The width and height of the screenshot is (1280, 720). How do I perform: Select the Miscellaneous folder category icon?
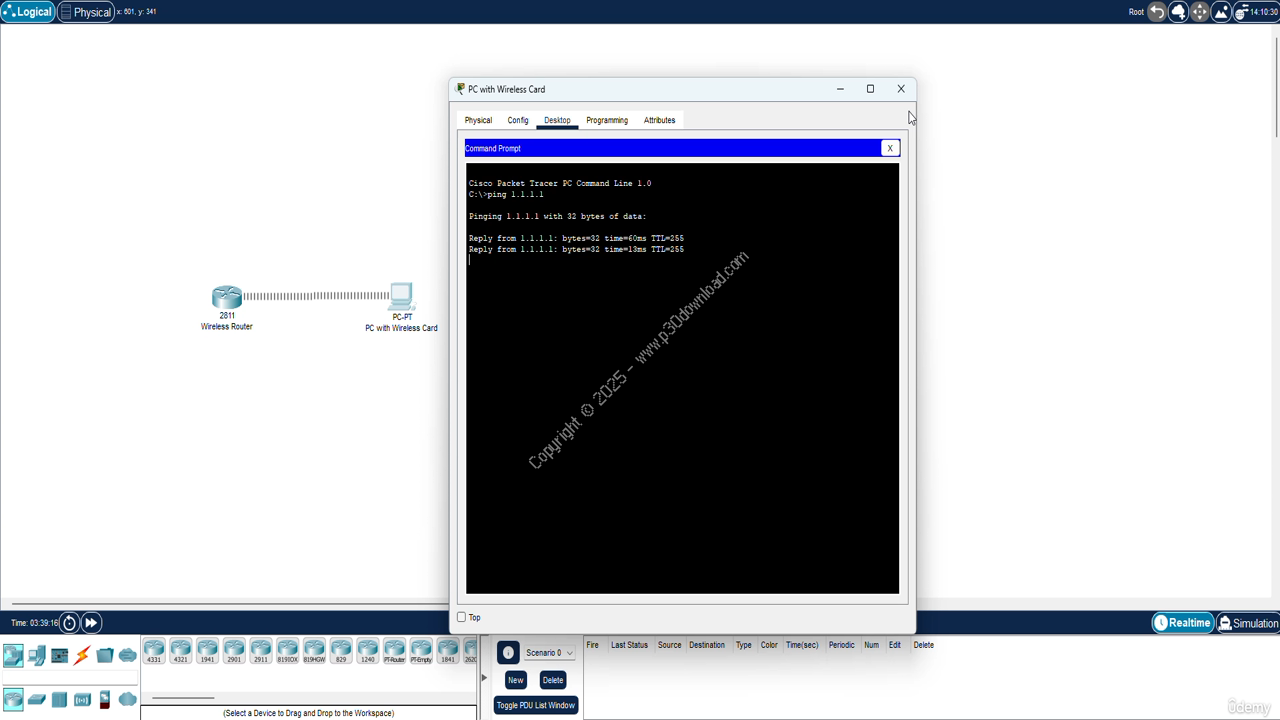105,656
